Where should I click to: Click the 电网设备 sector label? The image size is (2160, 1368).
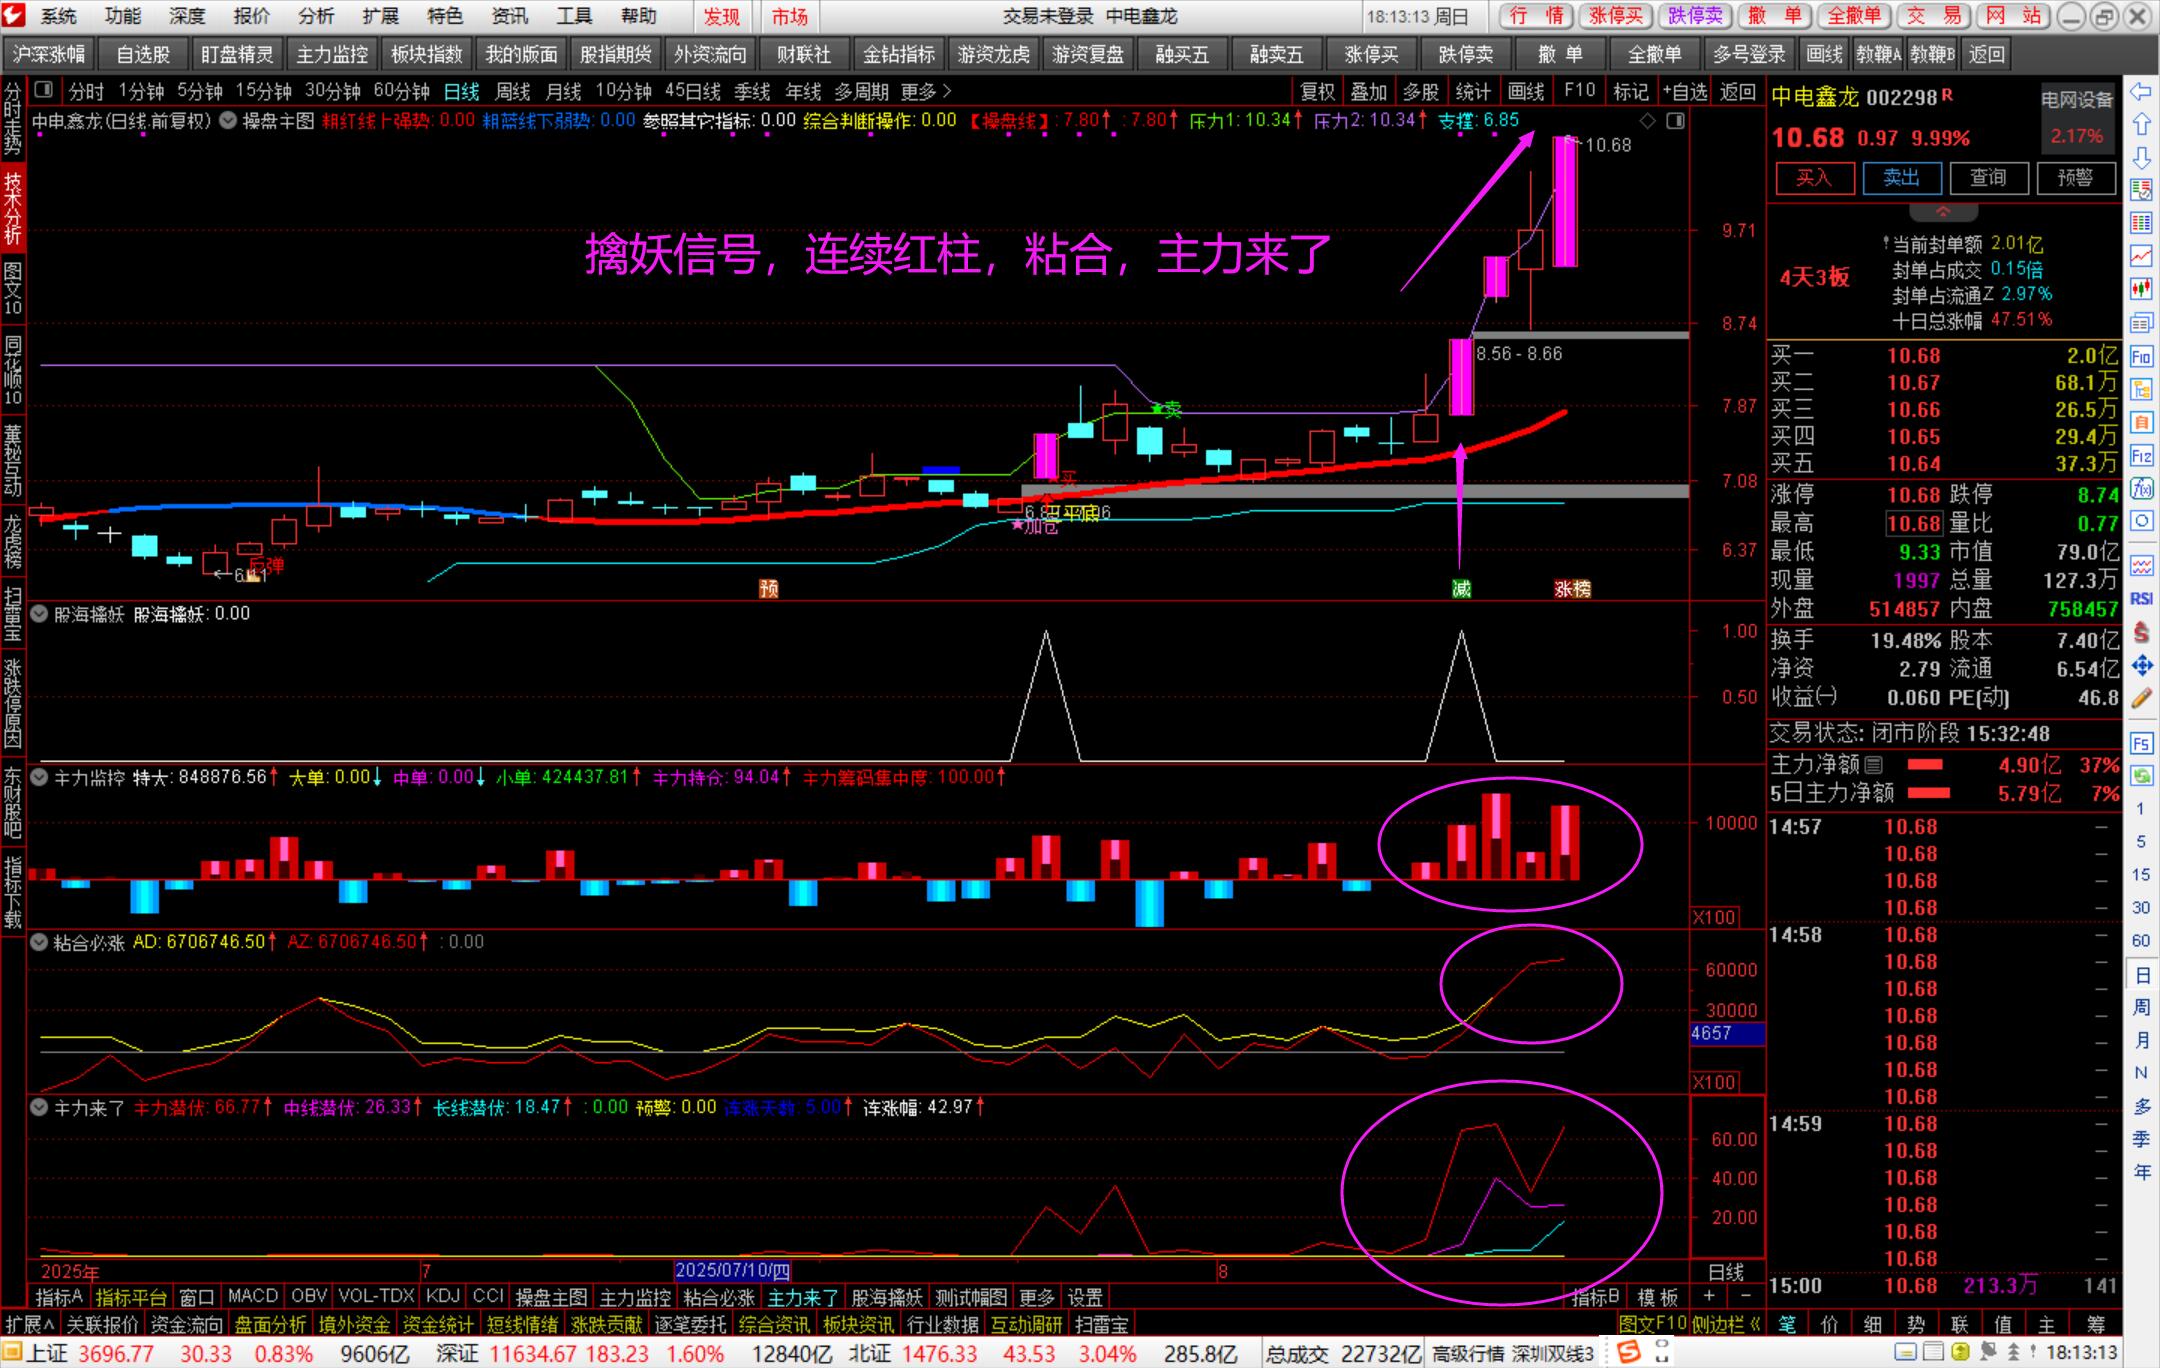click(2077, 99)
